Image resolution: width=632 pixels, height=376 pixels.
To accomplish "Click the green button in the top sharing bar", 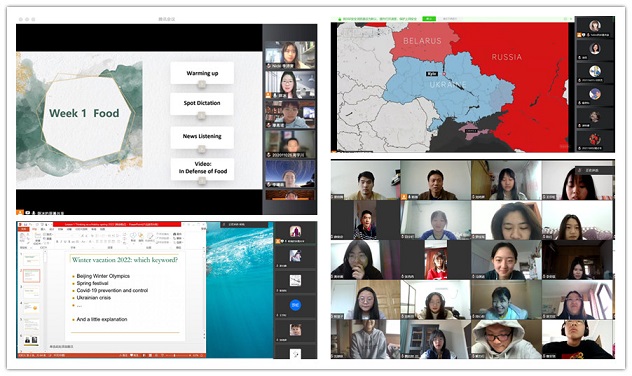I will [x=429, y=19].
